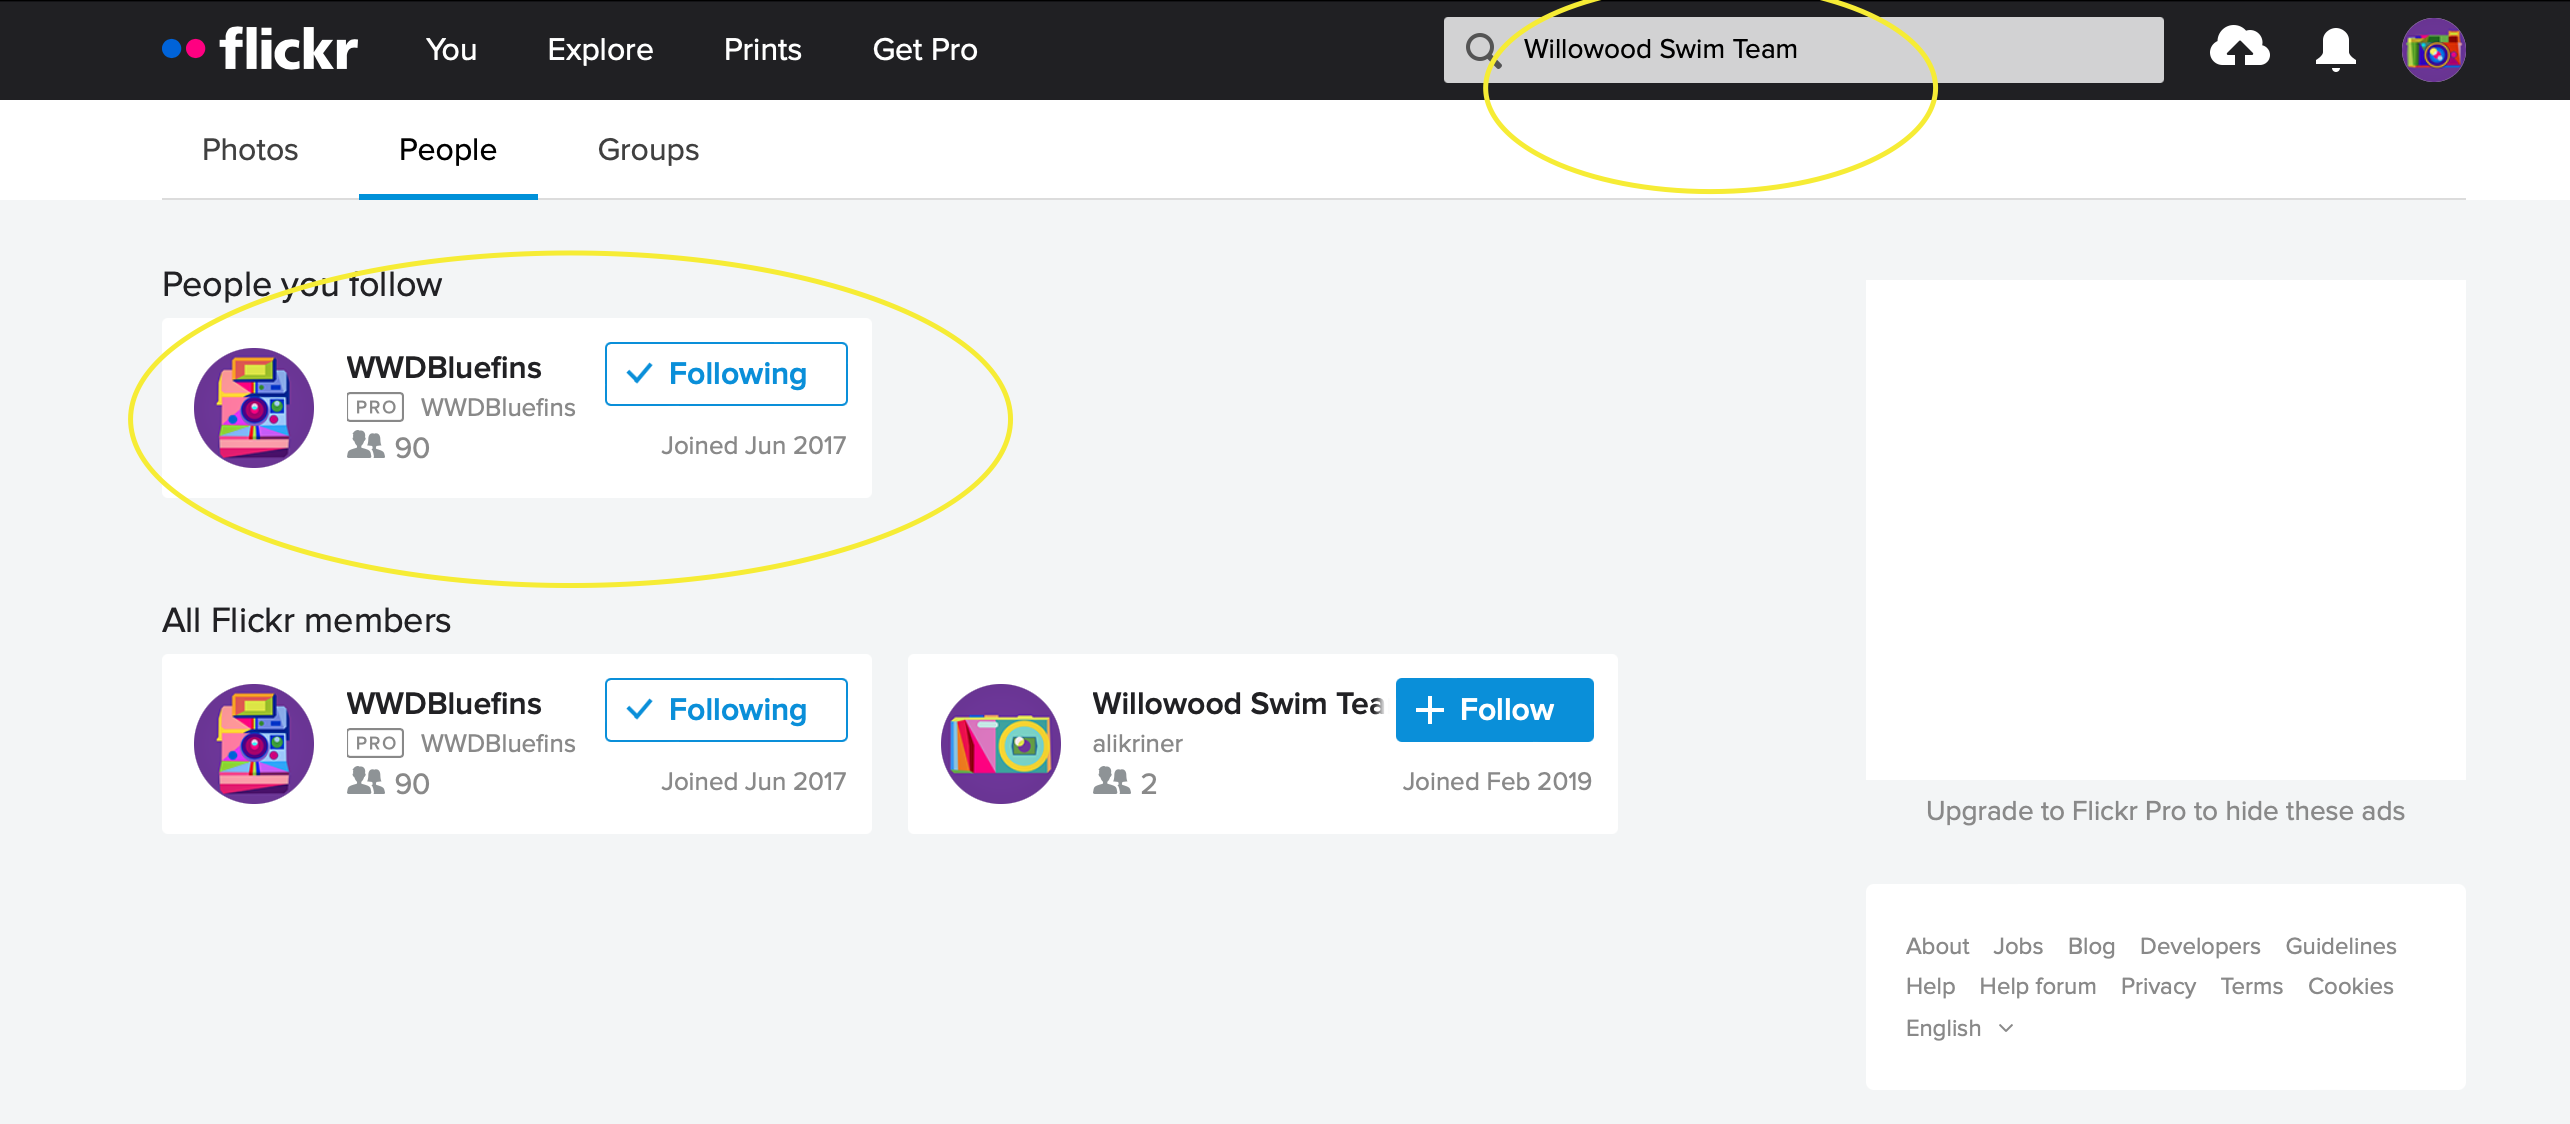Open the notifications bell
Image resolution: width=2570 pixels, height=1124 pixels.
click(x=2335, y=49)
